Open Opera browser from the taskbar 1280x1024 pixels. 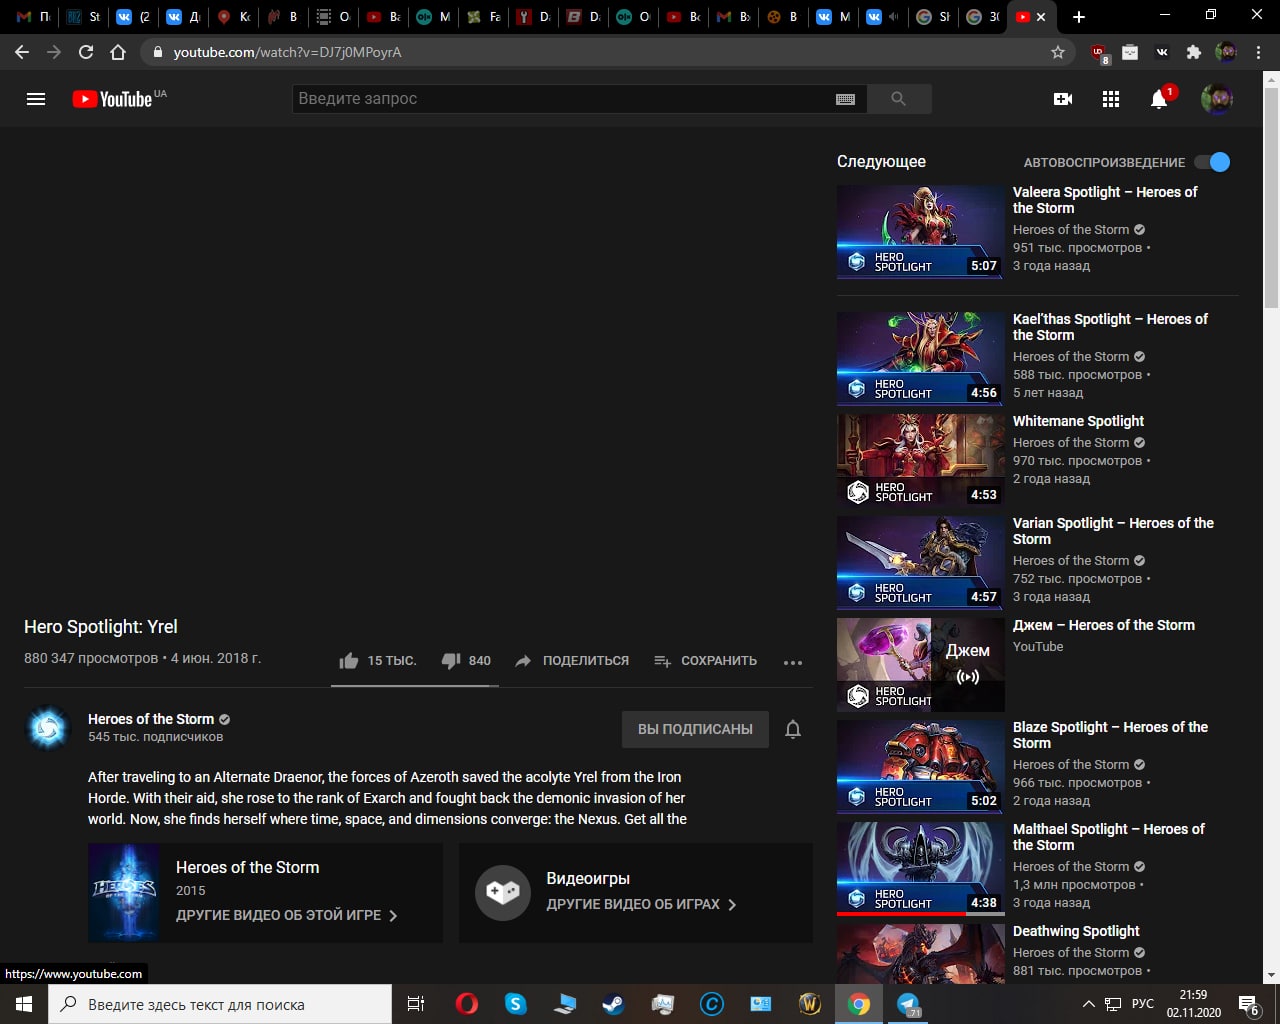pos(467,1004)
